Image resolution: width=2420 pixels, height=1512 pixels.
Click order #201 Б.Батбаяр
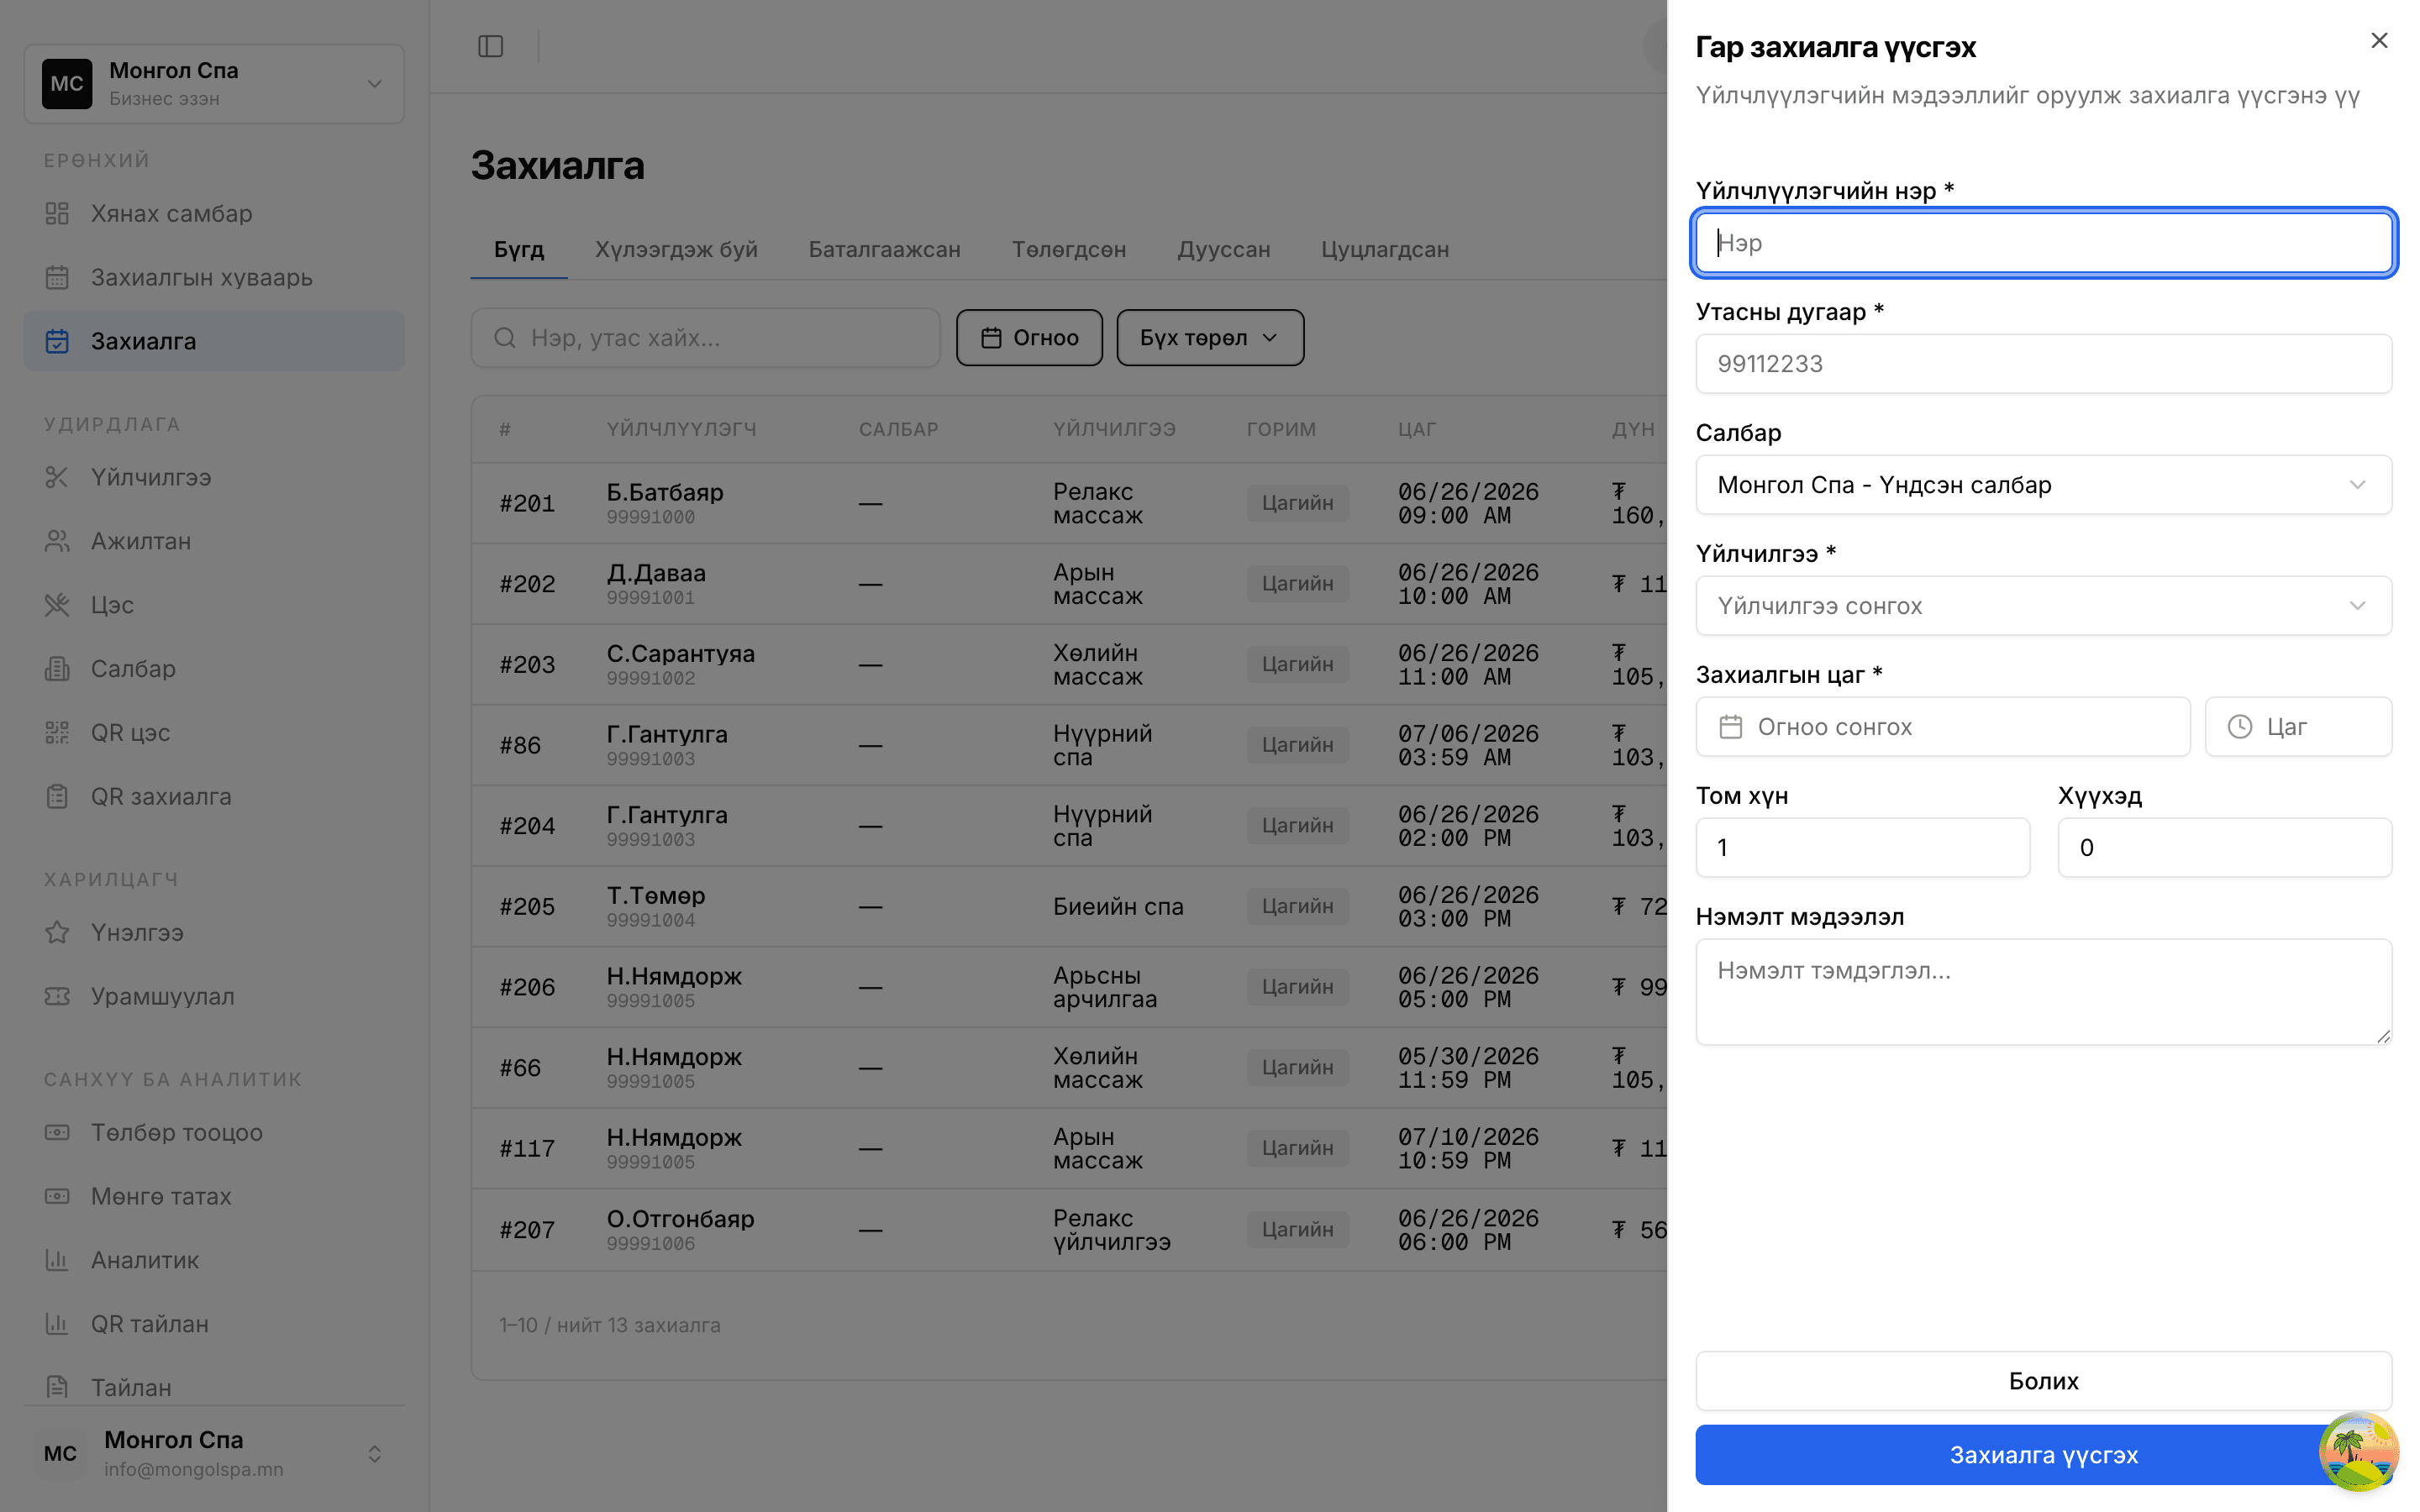pos(1068,503)
